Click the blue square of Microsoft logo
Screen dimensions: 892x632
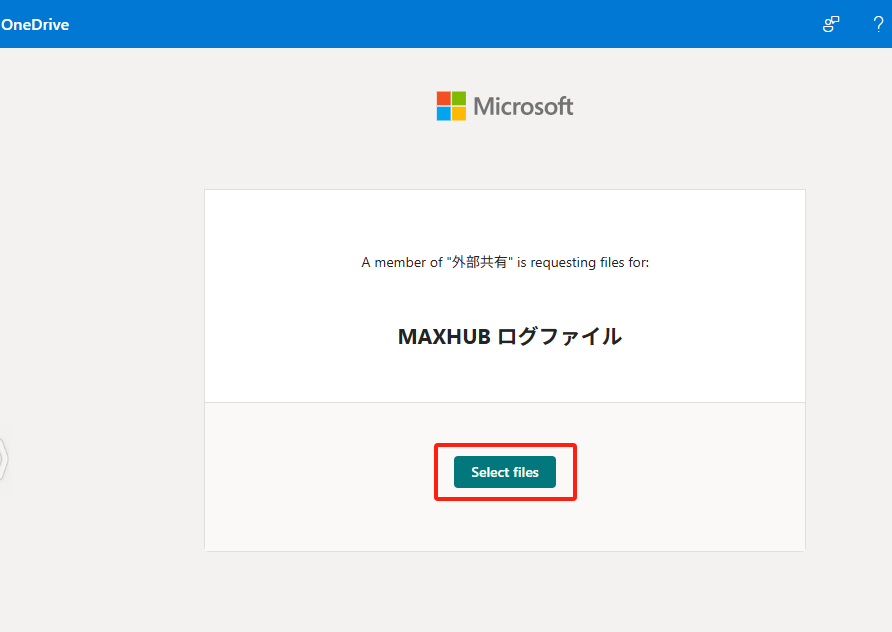444,113
